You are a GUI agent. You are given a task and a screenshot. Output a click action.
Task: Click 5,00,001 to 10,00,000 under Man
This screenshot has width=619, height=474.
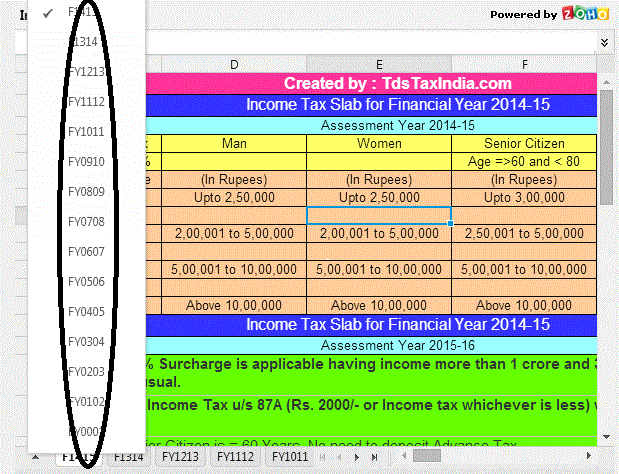(234, 270)
